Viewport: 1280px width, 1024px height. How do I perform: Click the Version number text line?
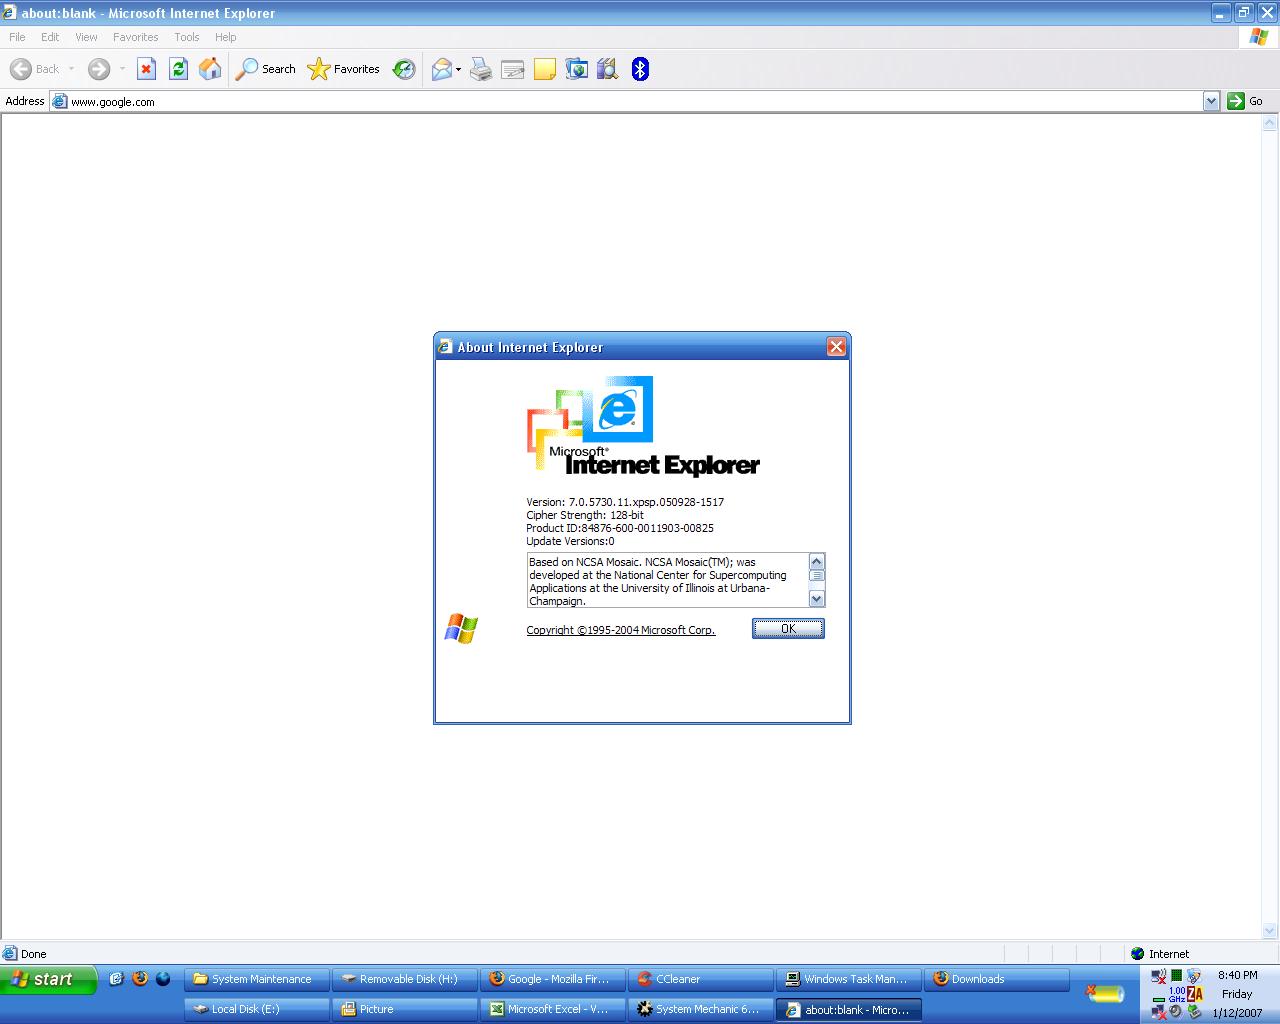click(x=625, y=502)
